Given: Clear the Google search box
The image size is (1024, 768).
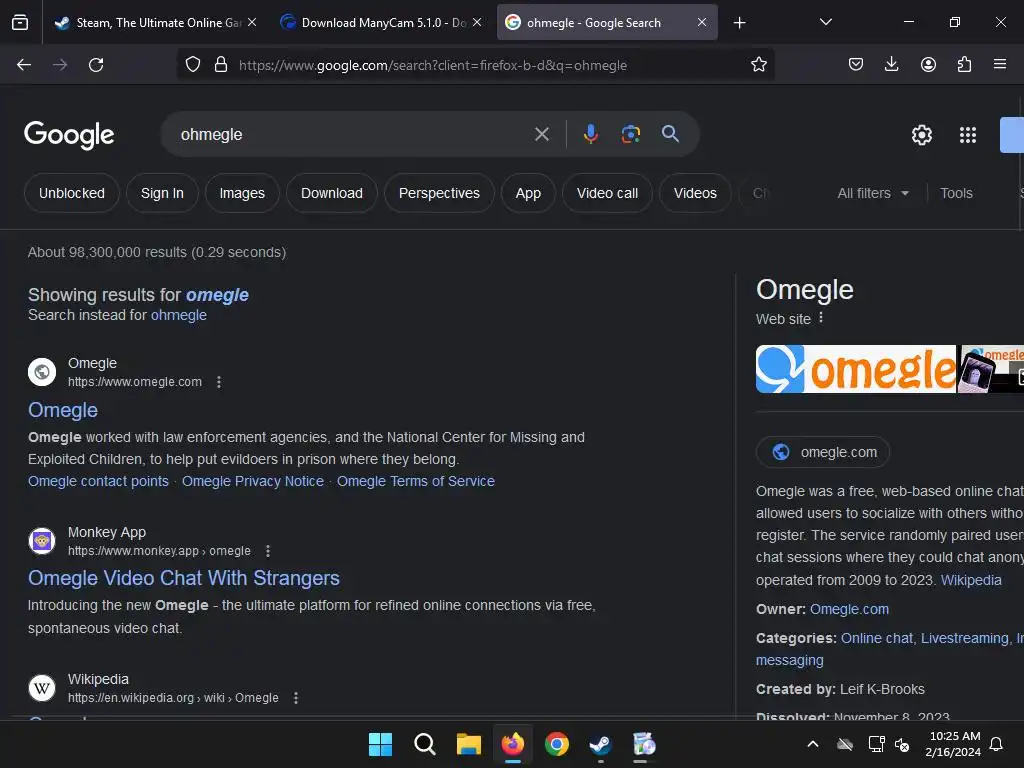Looking at the screenshot, I should pyautogui.click(x=541, y=135).
